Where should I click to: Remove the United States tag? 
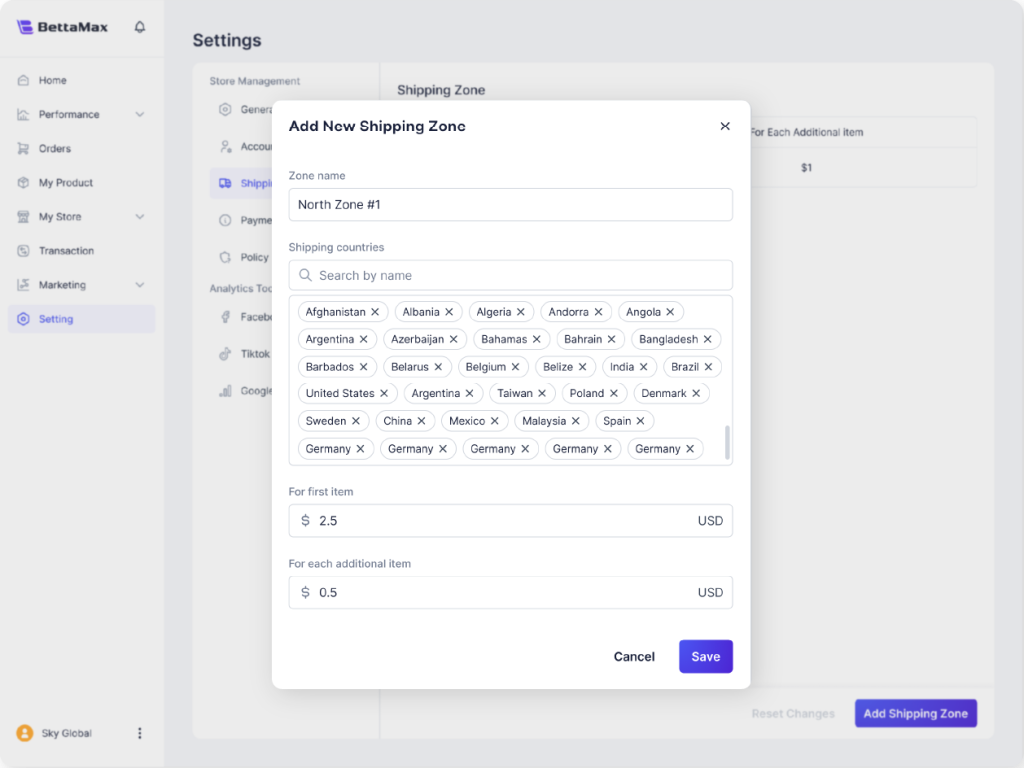[x=384, y=394]
